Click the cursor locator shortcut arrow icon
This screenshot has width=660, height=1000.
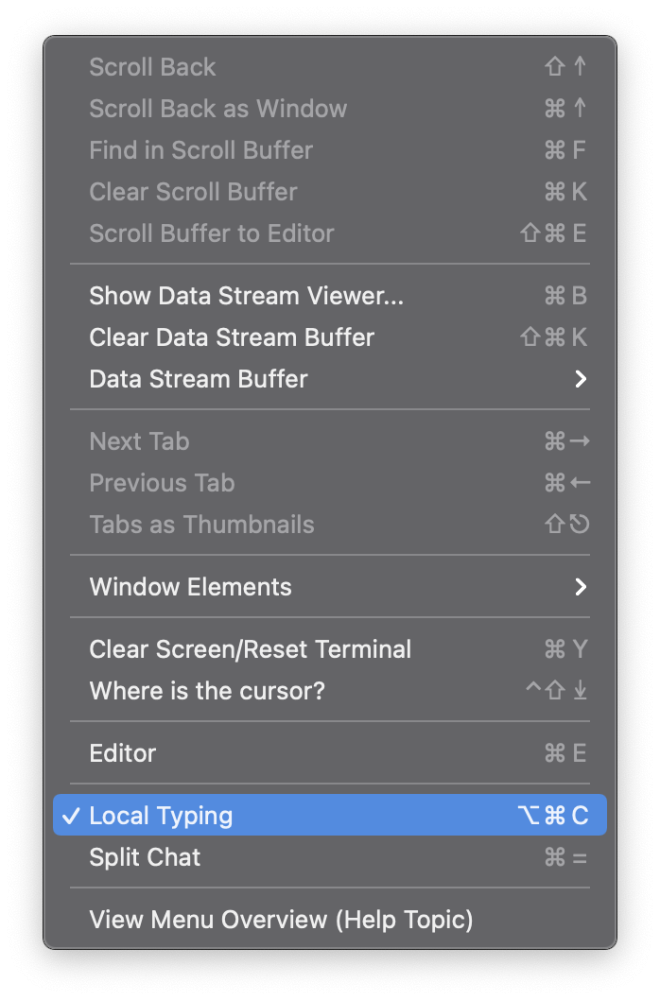click(x=580, y=692)
